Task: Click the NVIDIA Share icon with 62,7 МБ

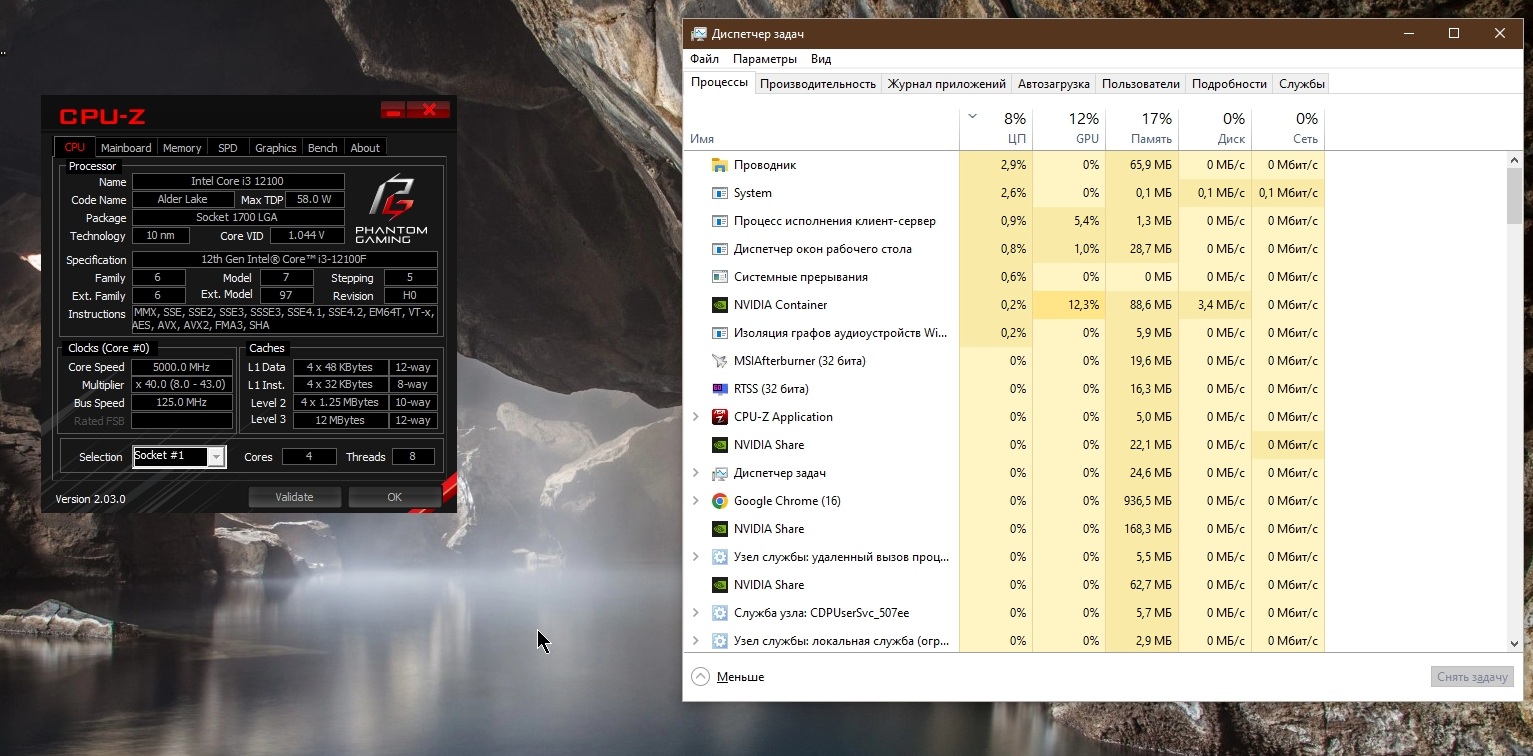Action: pyautogui.click(x=719, y=585)
